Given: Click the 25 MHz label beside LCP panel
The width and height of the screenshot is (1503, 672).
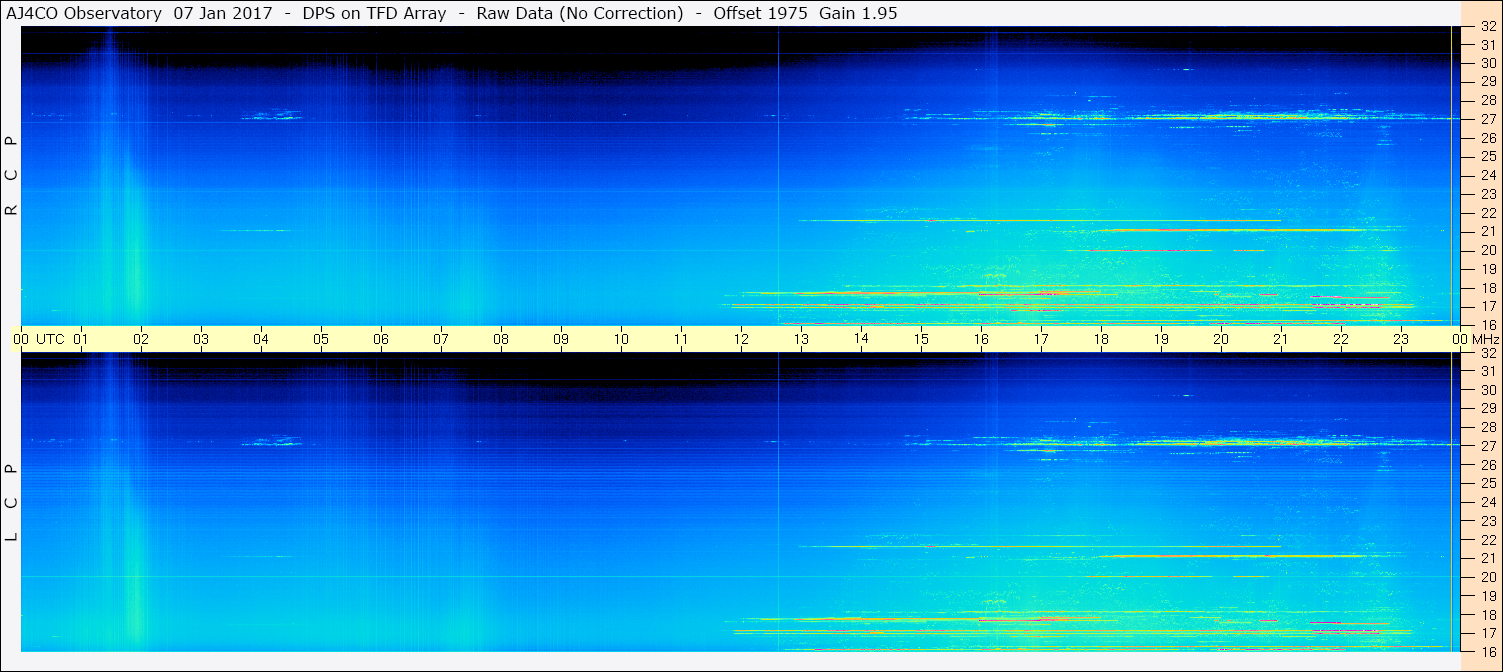Looking at the screenshot, I should [x=1488, y=484].
